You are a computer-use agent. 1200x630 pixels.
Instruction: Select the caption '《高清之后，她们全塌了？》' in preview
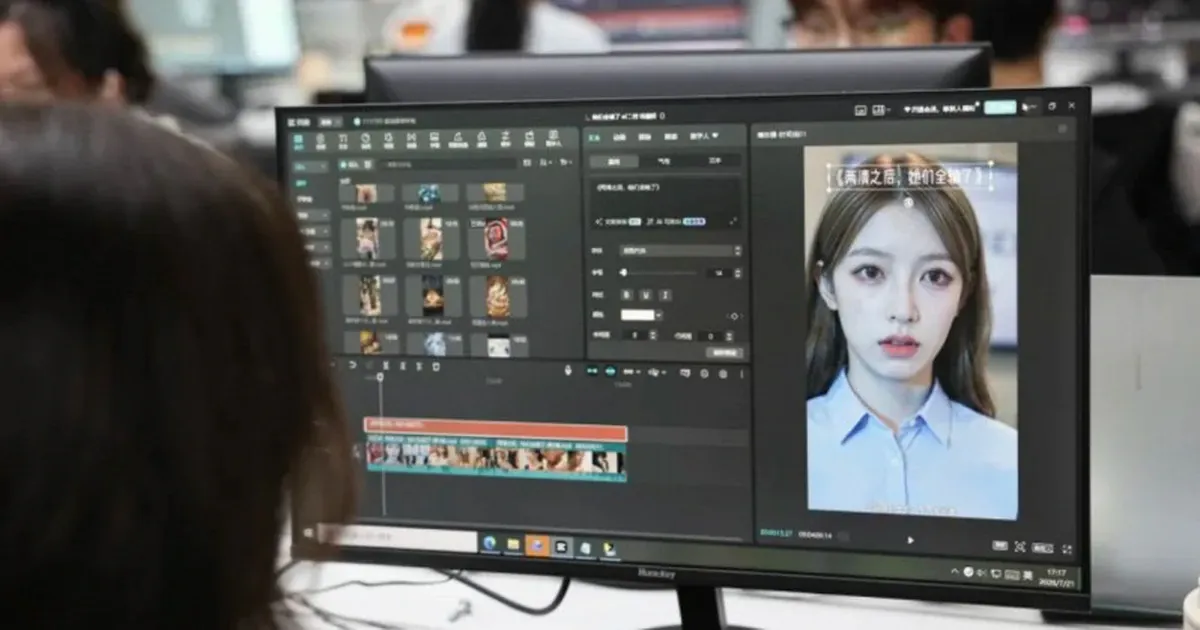pyautogui.click(x=910, y=178)
